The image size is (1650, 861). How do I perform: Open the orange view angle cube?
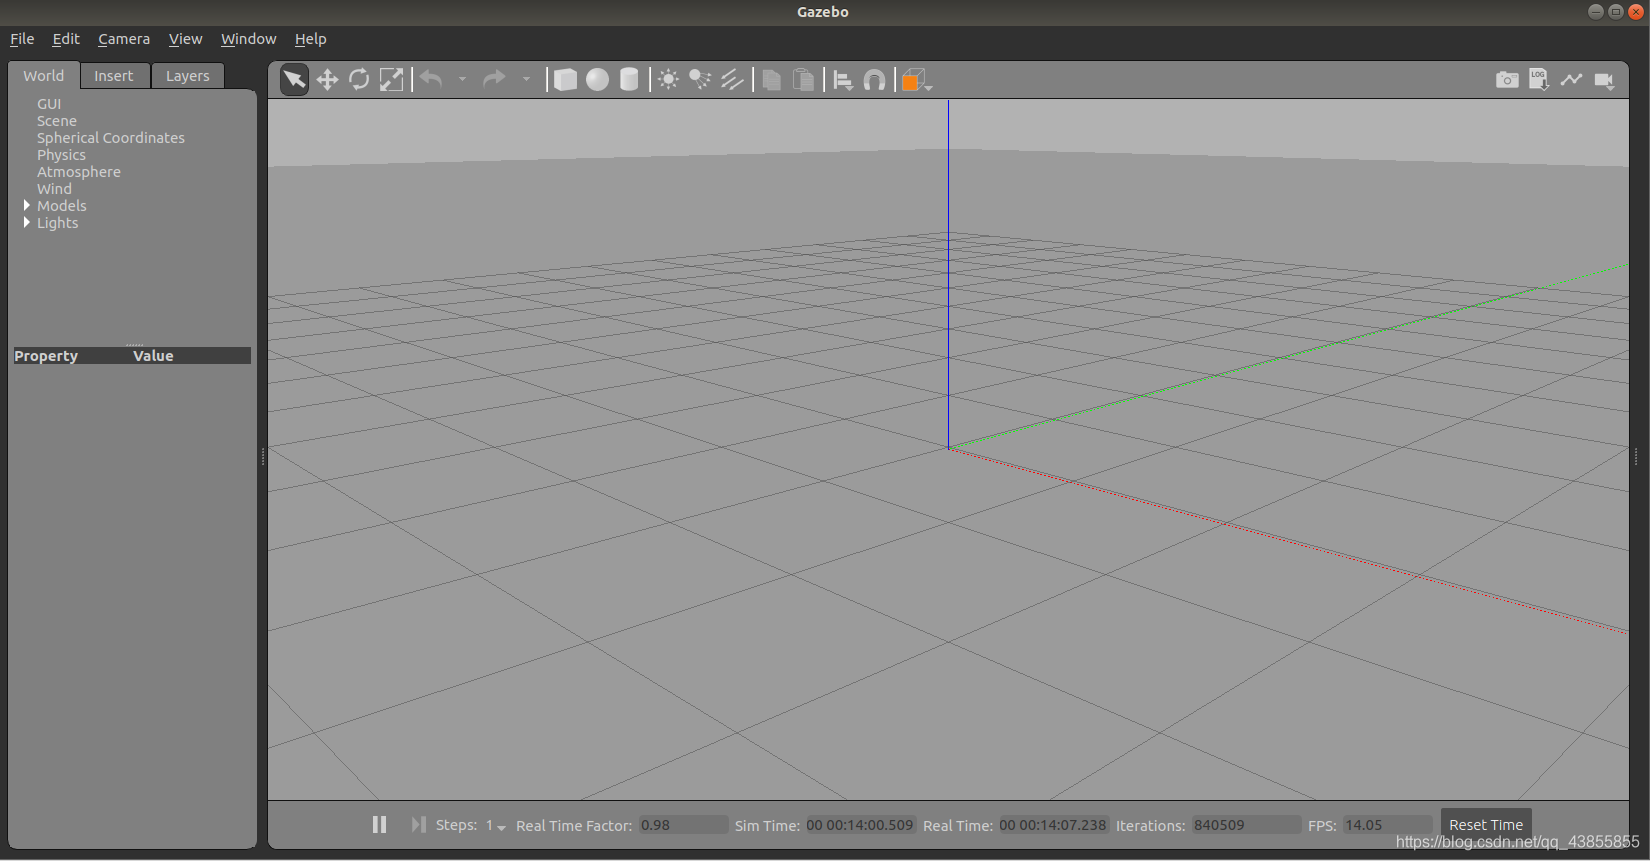915,80
